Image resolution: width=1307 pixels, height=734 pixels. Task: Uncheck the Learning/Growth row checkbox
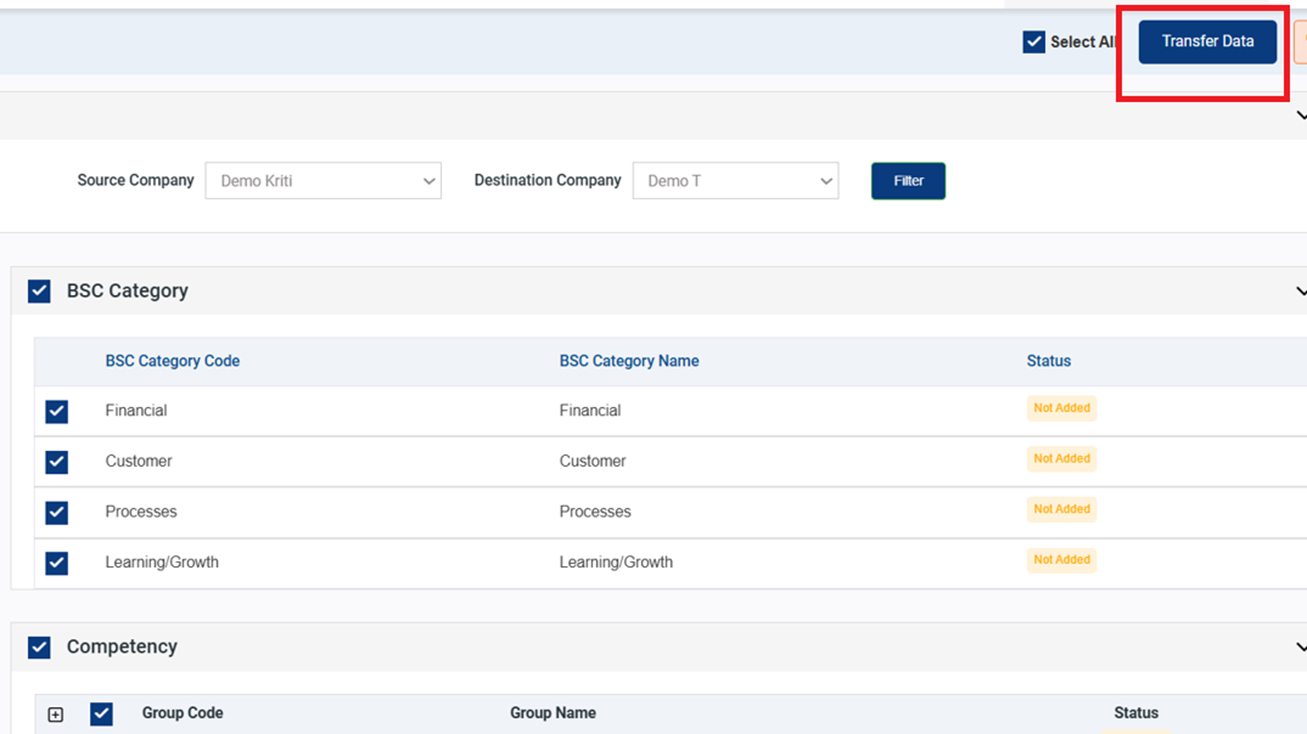click(57, 563)
